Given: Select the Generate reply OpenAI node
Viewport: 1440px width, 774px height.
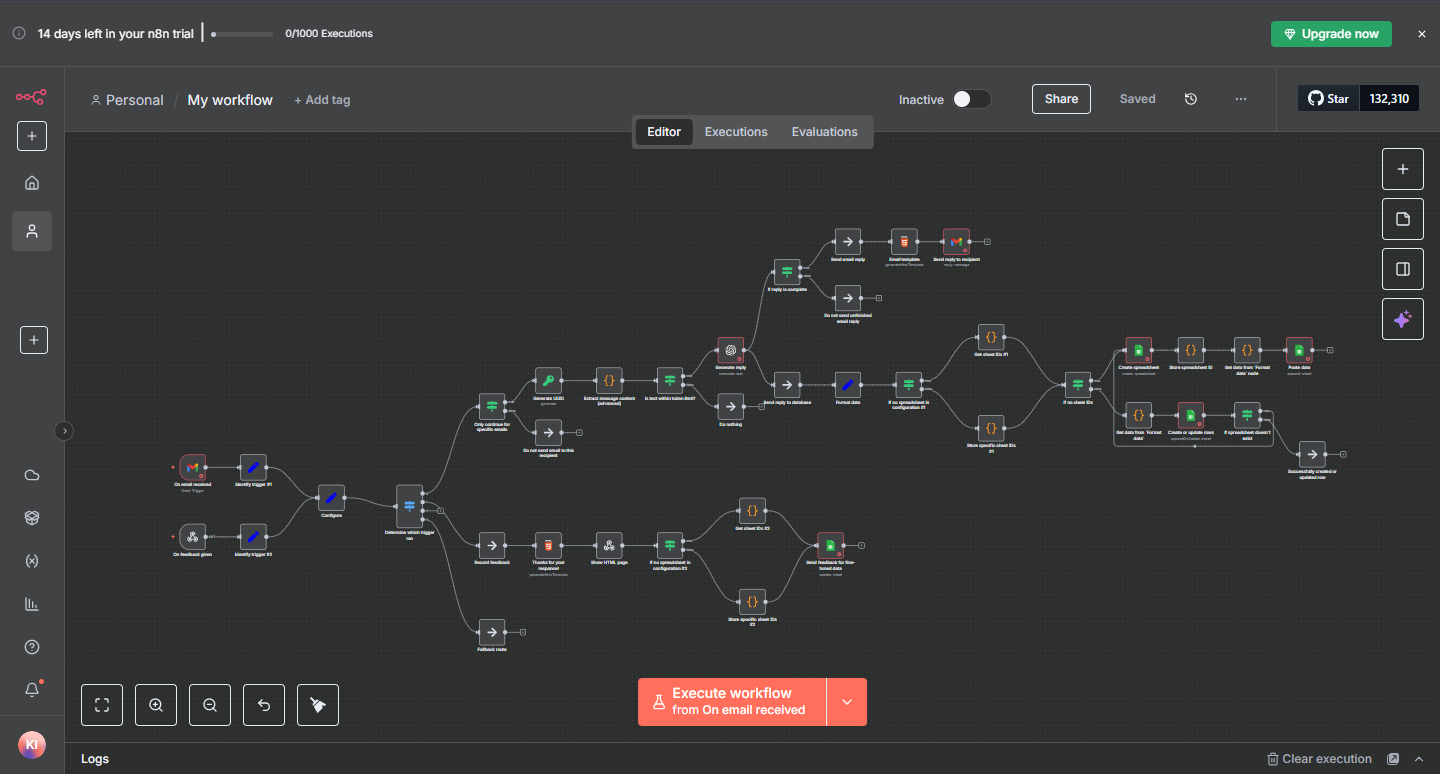Looking at the screenshot, I should [x=731, y=350].
